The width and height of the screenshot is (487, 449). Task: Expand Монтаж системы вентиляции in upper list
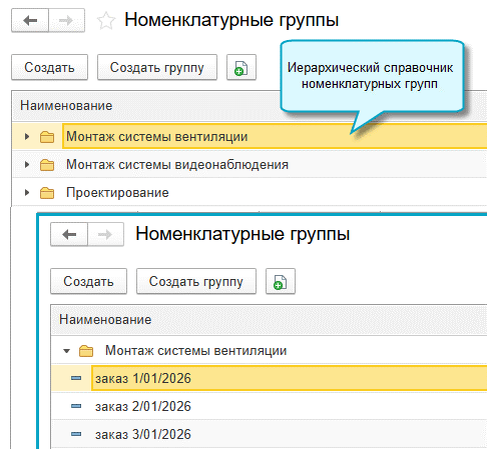pyautogui.click(x=27, y=136)
